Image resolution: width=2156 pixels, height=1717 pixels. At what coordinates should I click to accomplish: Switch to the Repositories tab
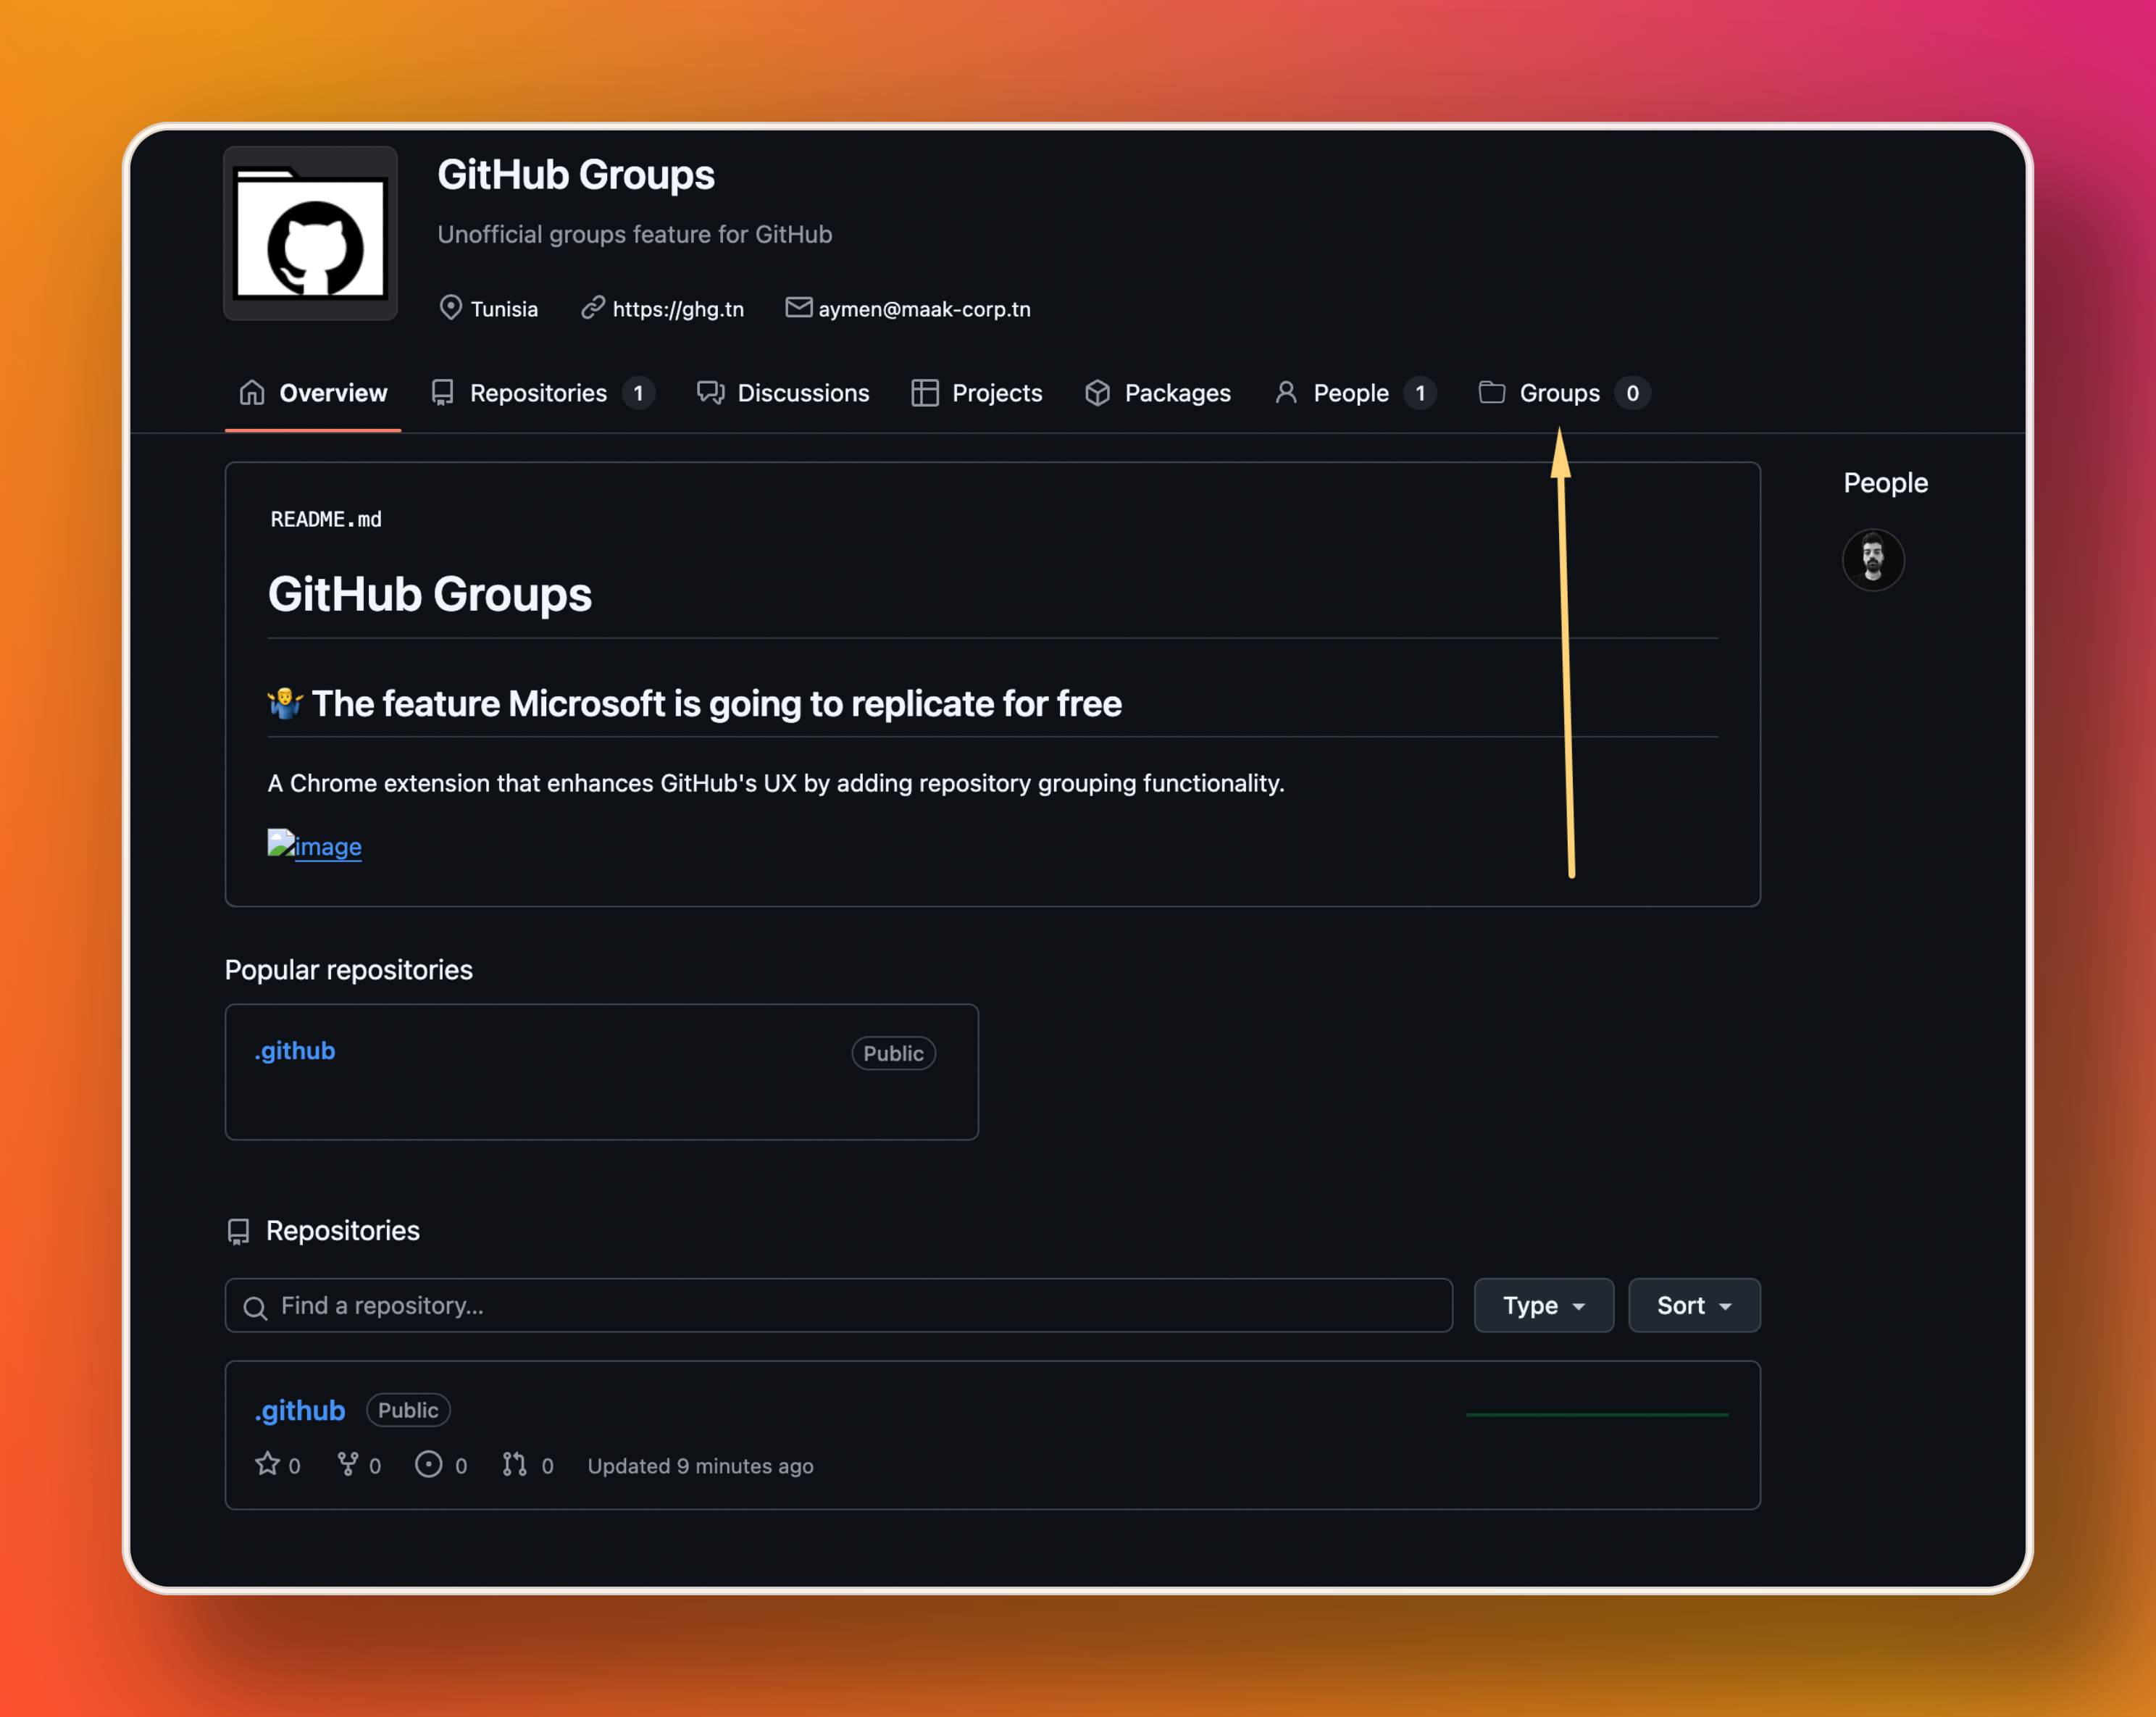(540, 393)
